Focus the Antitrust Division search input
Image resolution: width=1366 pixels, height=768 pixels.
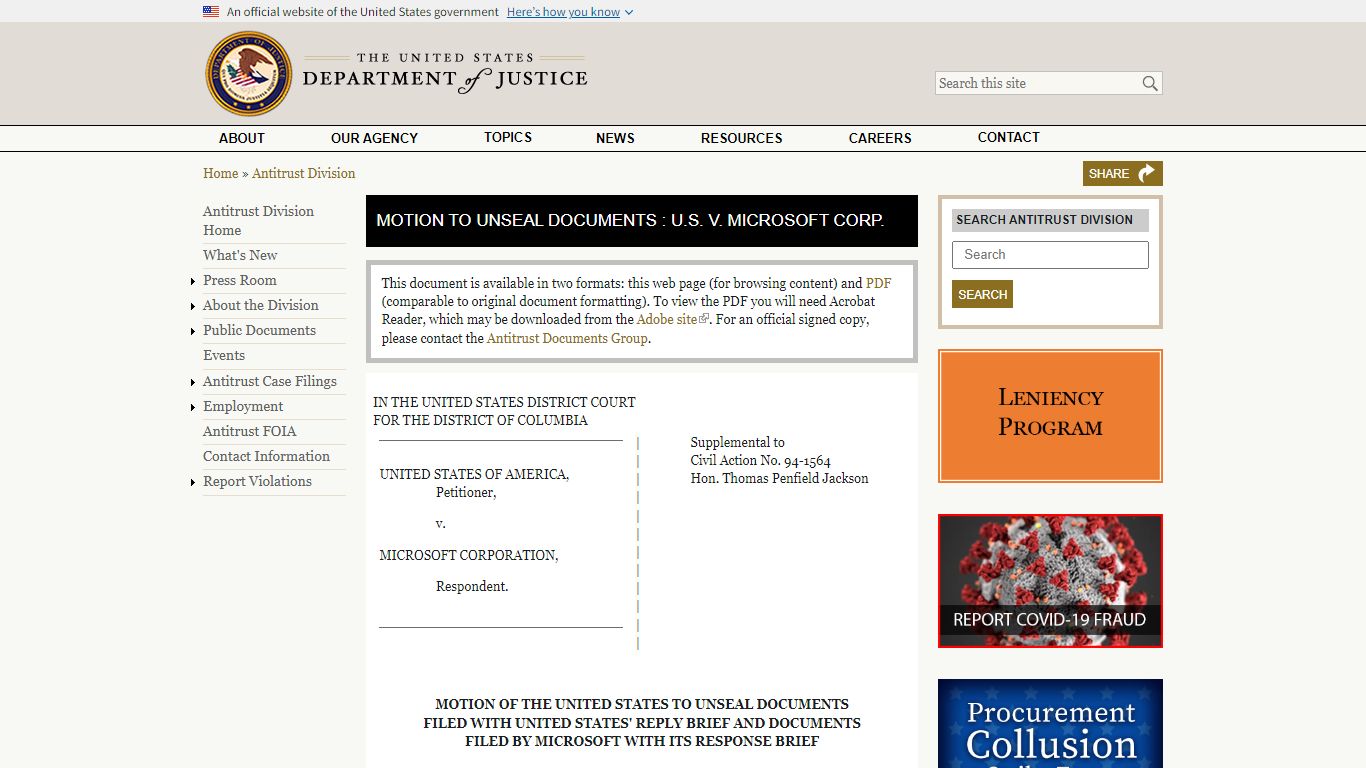[1050, 255]
